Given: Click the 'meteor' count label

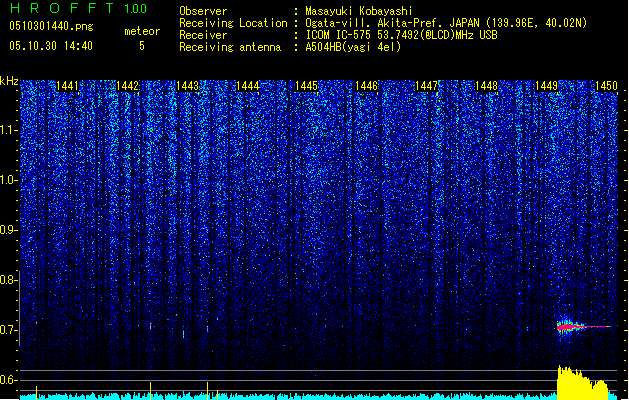Looking at the screenshot, I should 142,31.
